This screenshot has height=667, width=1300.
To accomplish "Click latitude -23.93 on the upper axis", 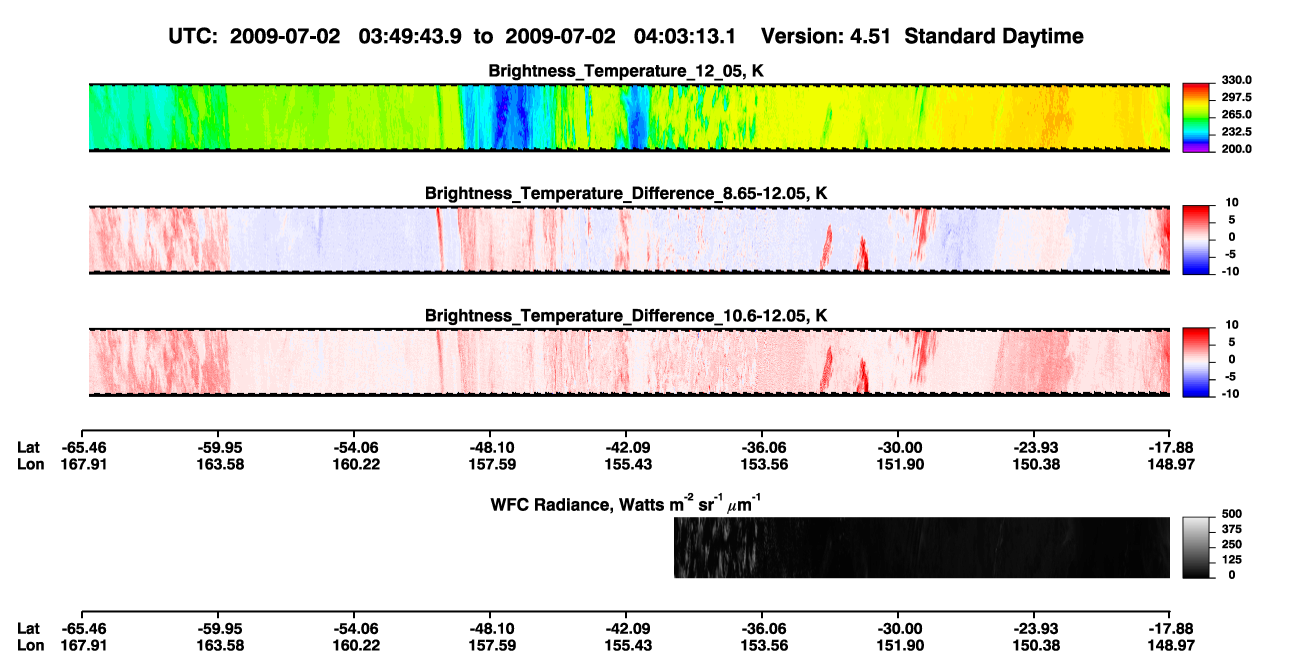I will point(1034,449).
